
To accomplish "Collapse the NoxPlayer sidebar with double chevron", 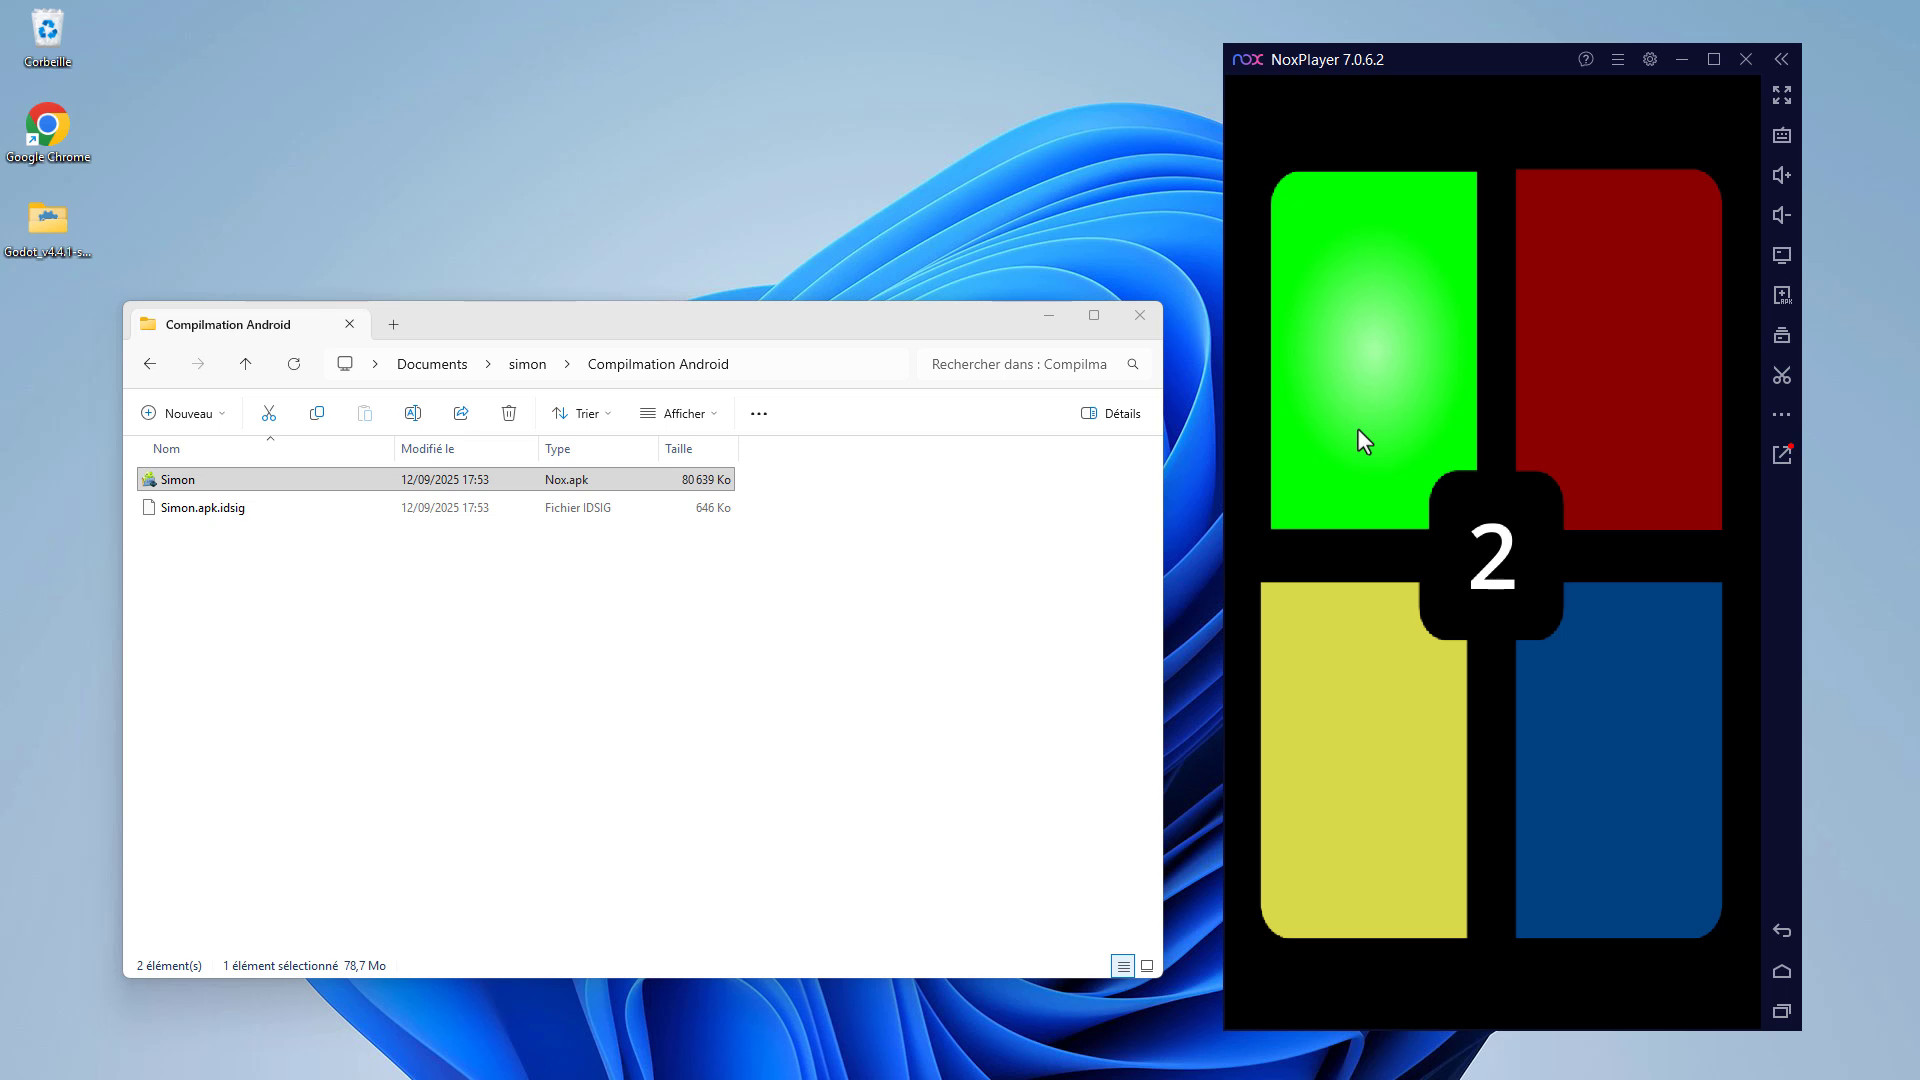I will click(1781, 60).
